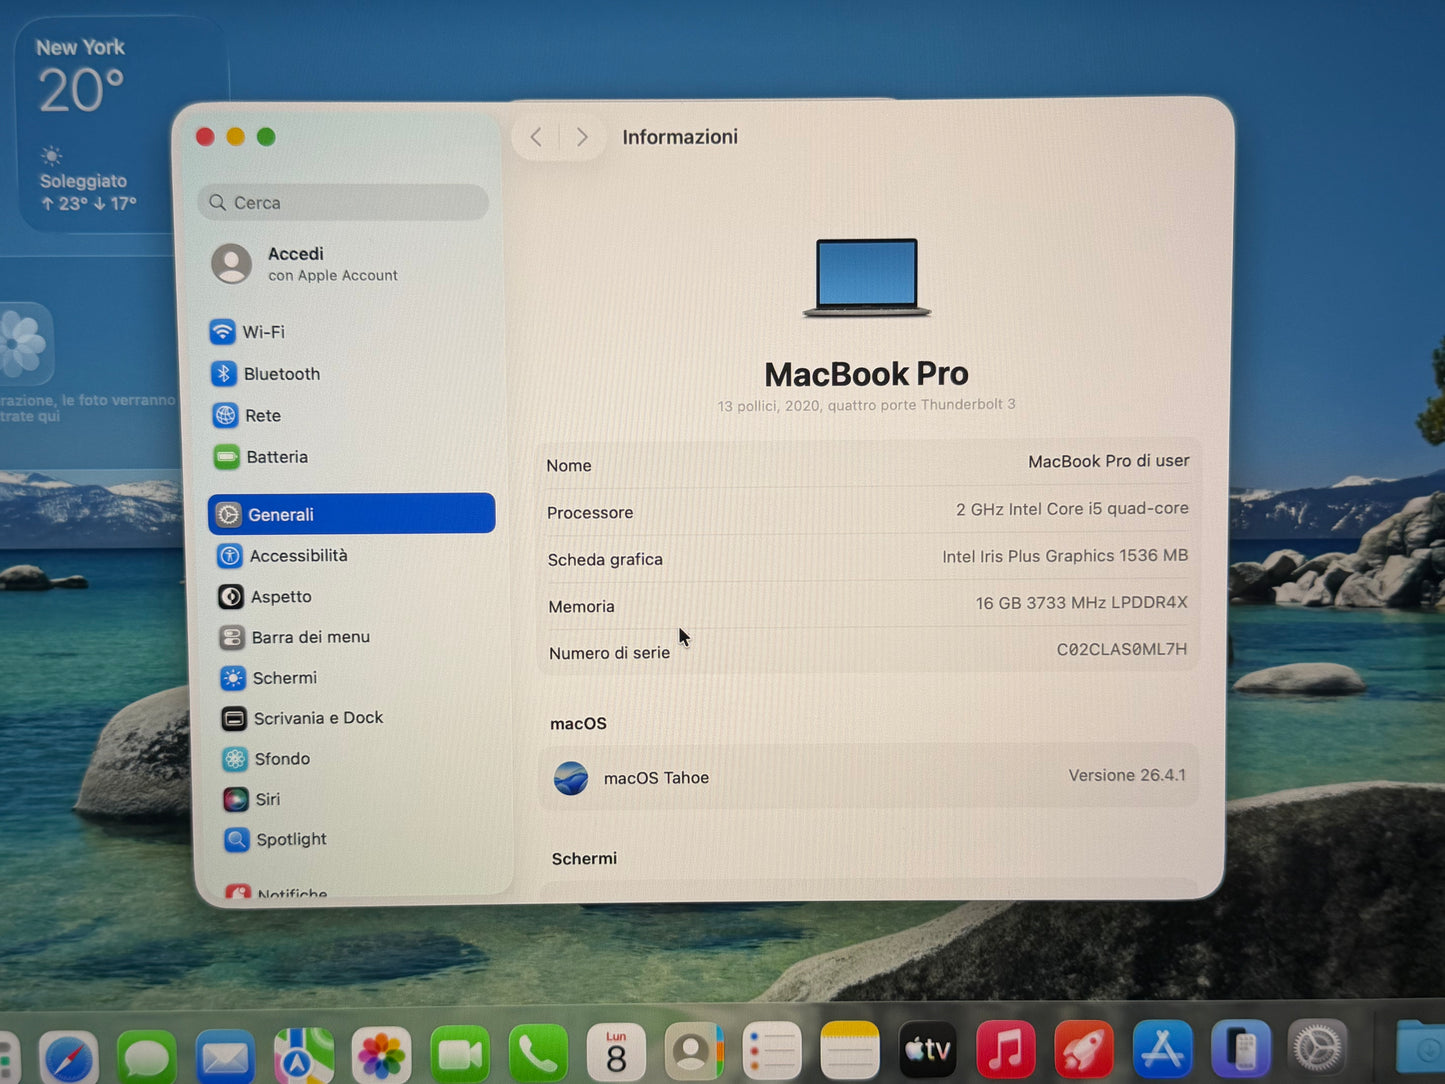1445x1084 pixels.
Task: Open Scrivania e Dock settings
Action: (x=302, y=718)
